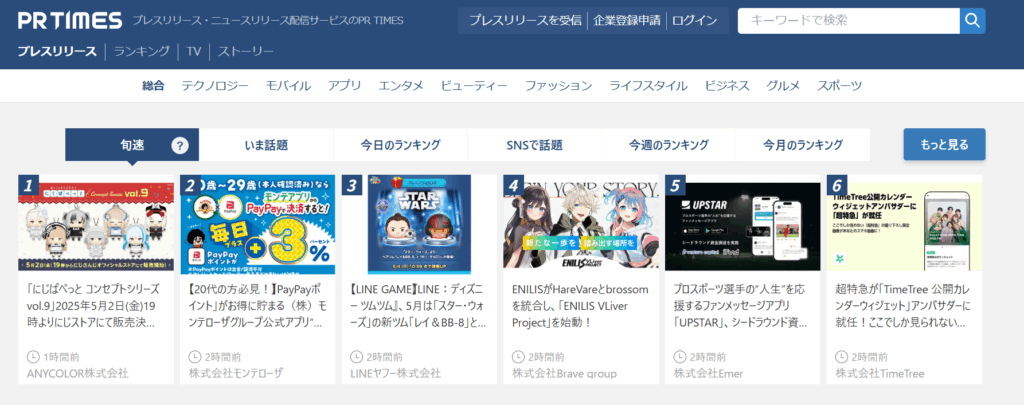The image size is (1024, 405).
Task: Select the グルメ category
Action: (x=783, y=86)
